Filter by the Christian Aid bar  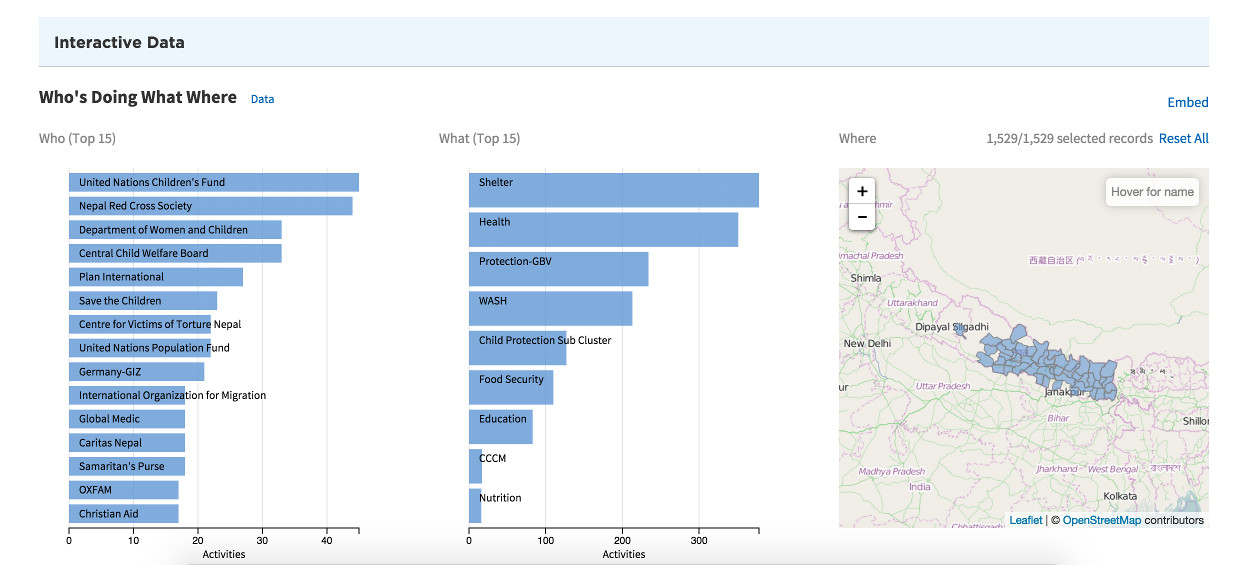pyautogui.click(x=124, y=514)
